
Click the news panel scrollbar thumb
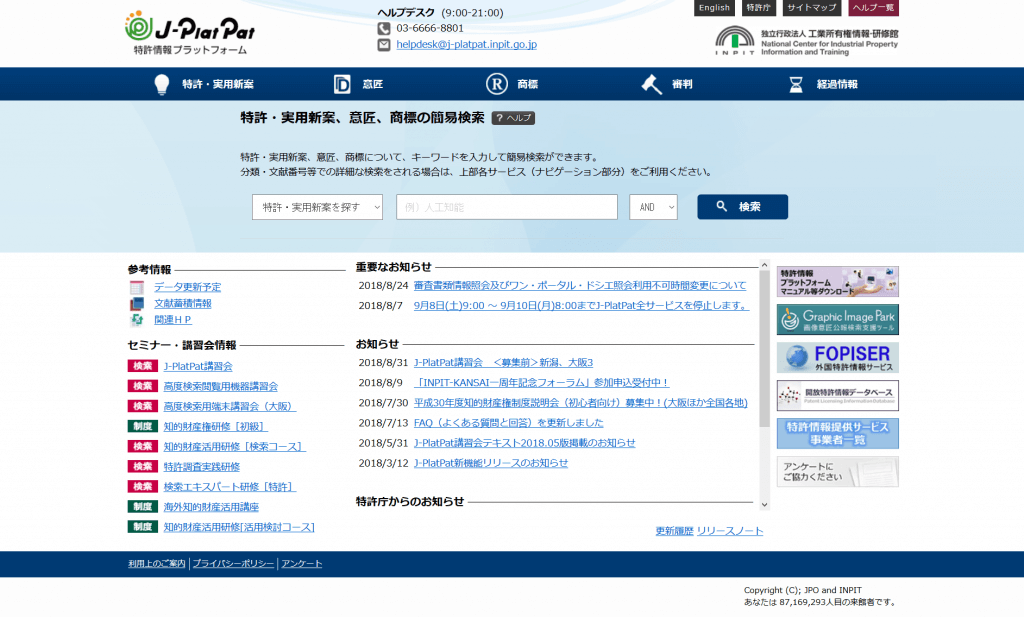(x=764, y=348)
